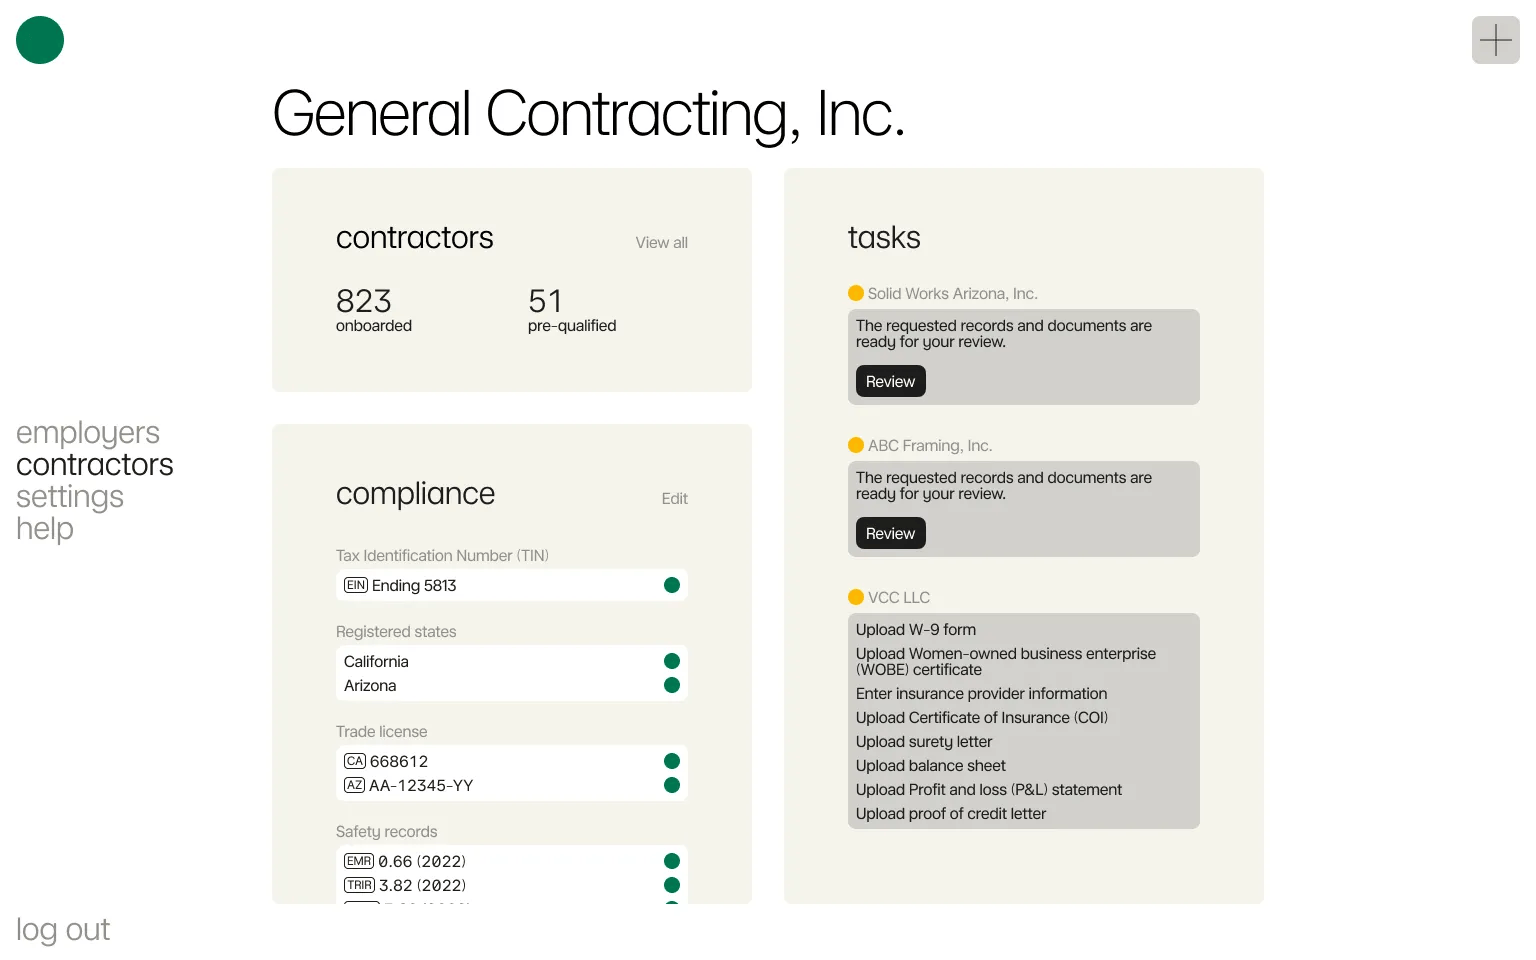The height and width of the screenshot is (960, 1536).
Task: Click the TRIR safety record badge
Action: tap(359, 885)
